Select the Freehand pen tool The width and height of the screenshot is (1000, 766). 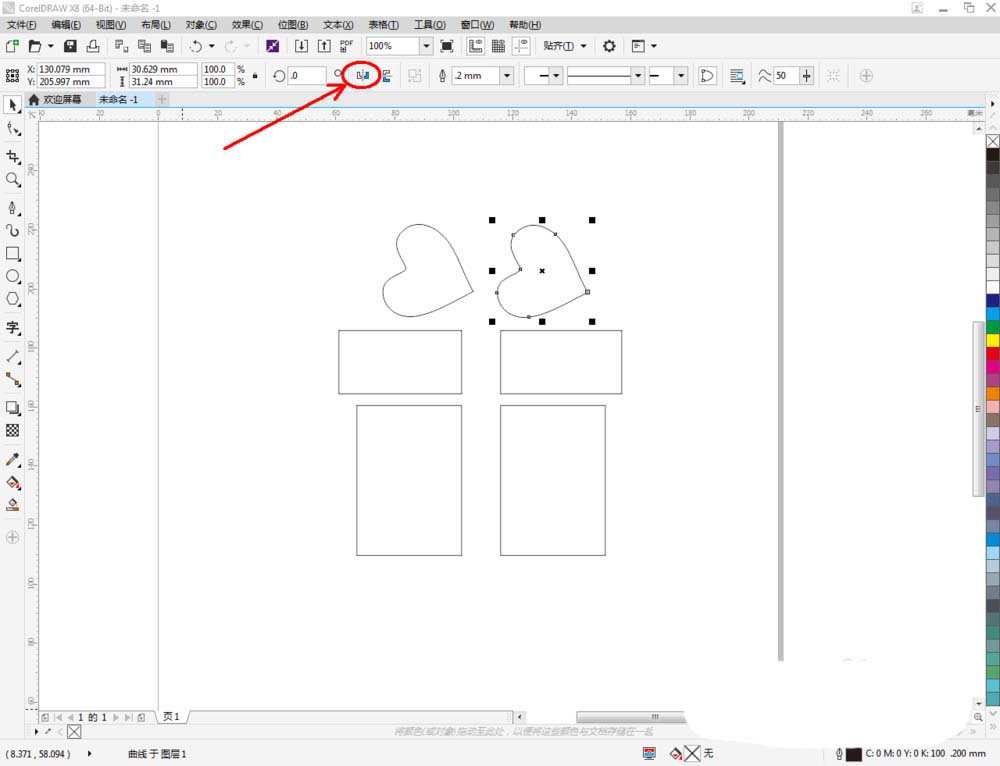point(12,208)
